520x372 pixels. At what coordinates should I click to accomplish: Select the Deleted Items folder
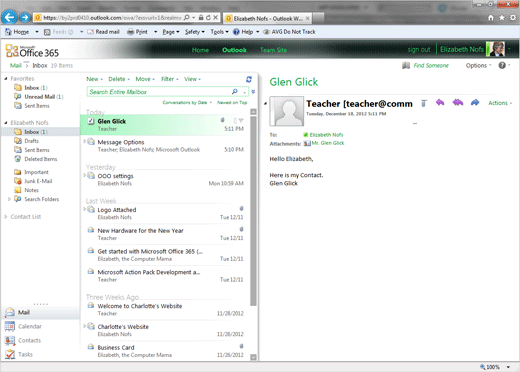point(40,159)
